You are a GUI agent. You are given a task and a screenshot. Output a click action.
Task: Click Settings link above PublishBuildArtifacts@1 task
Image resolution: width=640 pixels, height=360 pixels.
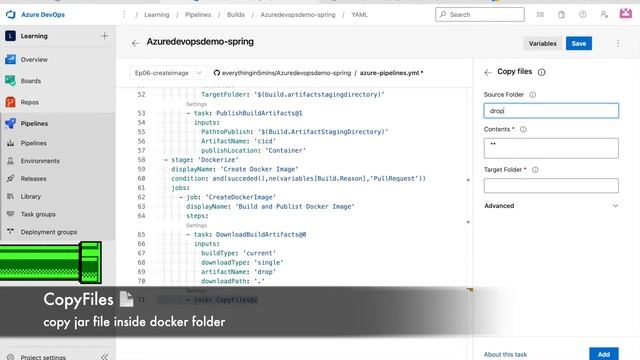click(196, 104)
